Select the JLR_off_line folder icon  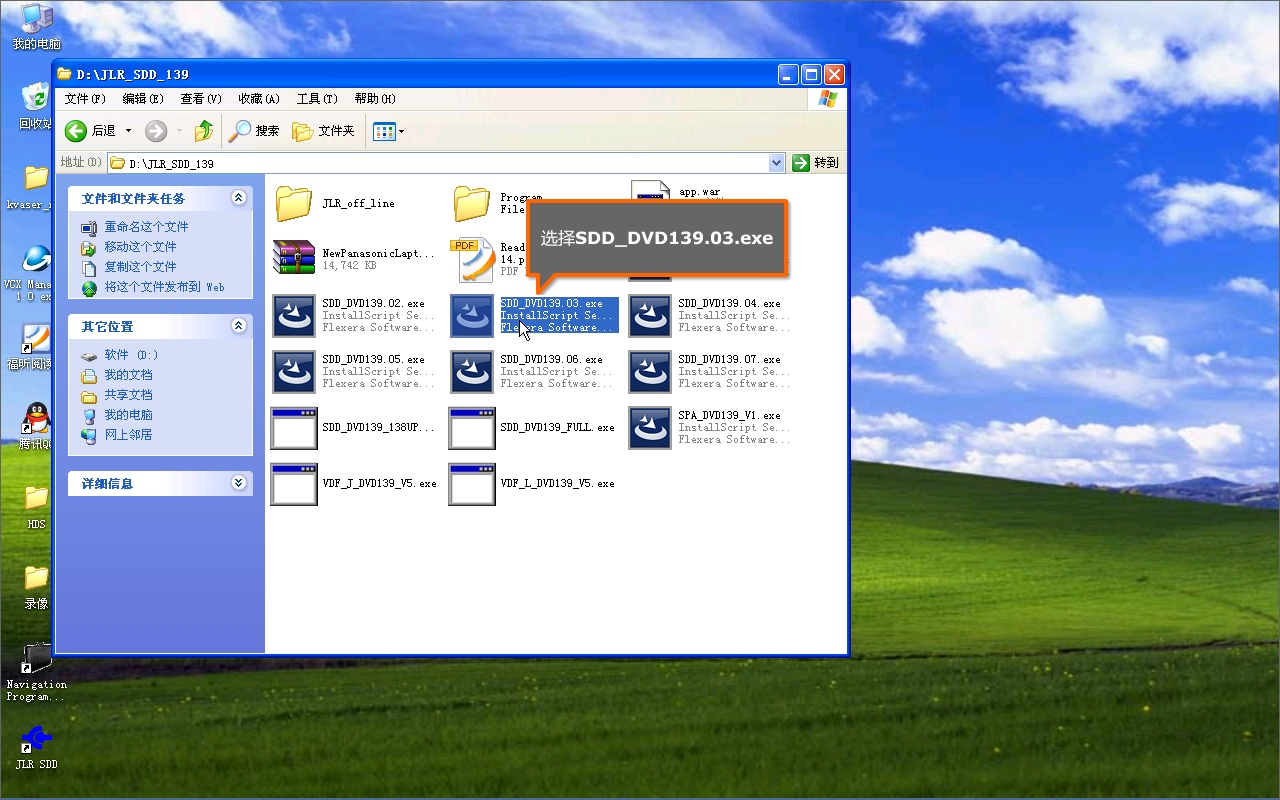click(x=294, y=203)
